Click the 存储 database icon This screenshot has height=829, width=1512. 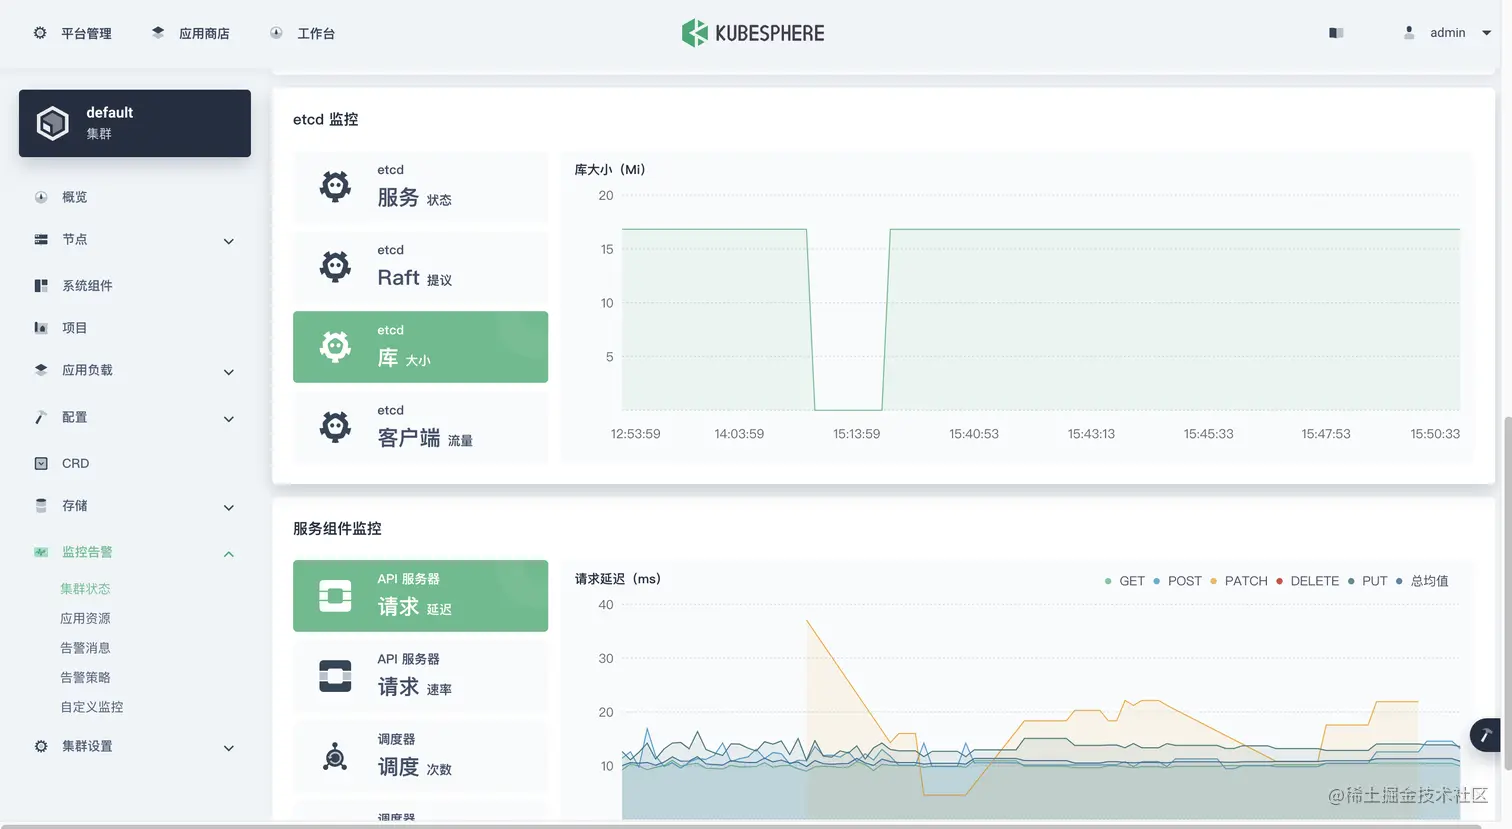coord(41,505)
